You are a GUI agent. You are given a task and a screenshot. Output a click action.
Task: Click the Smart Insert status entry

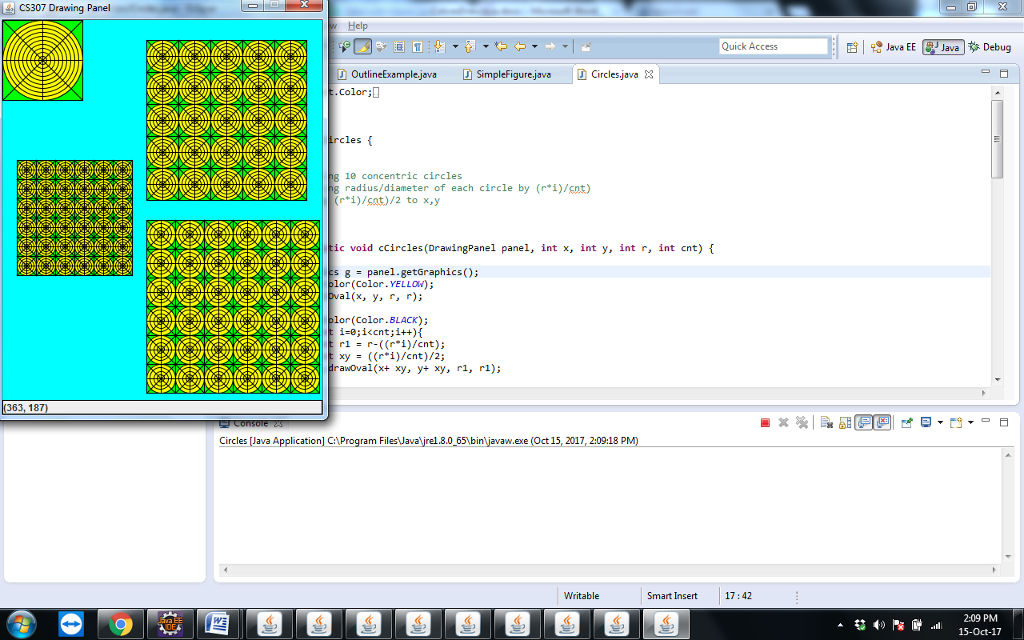pyautogui.click(x=672, y=596)
